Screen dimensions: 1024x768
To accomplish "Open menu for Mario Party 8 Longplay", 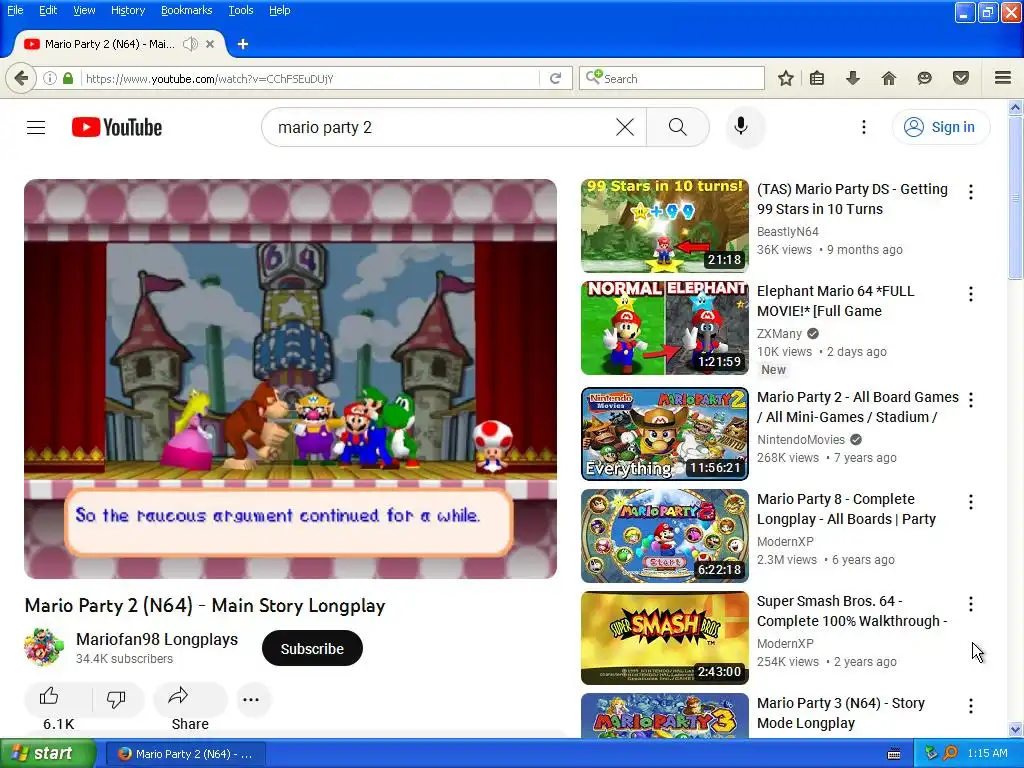I will [x=971, y=502].
